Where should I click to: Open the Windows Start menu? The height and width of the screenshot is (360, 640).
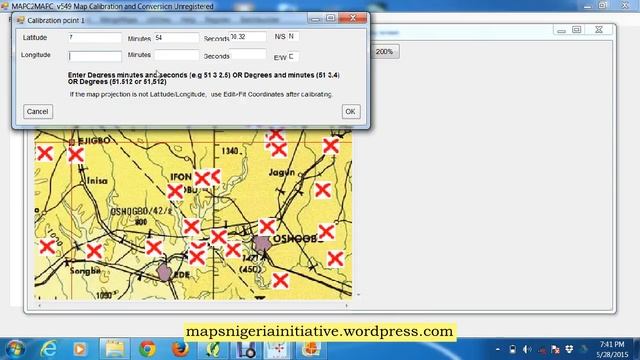[x=15, y=349]
